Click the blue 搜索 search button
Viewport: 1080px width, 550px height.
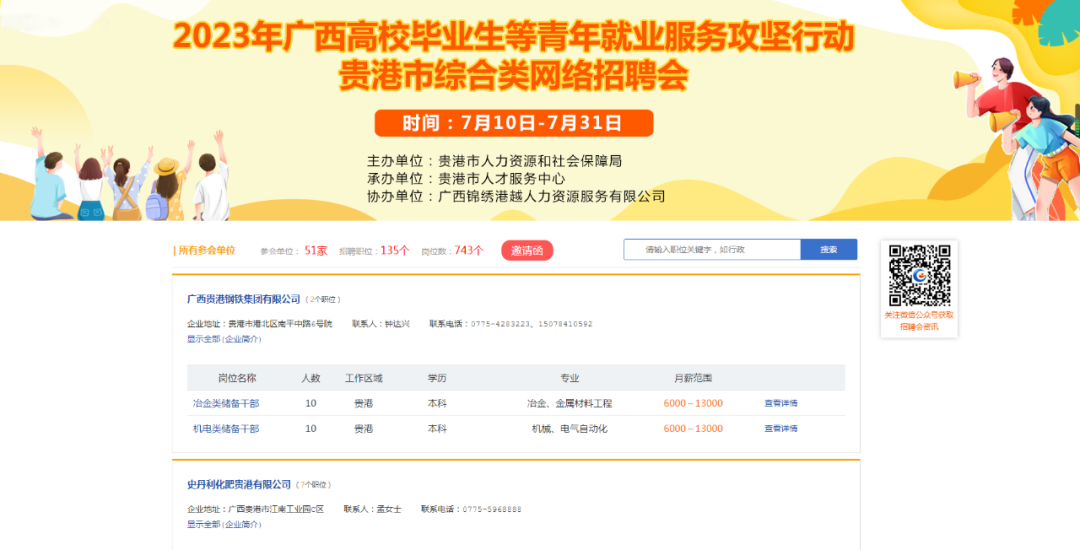tap(829, 249)
